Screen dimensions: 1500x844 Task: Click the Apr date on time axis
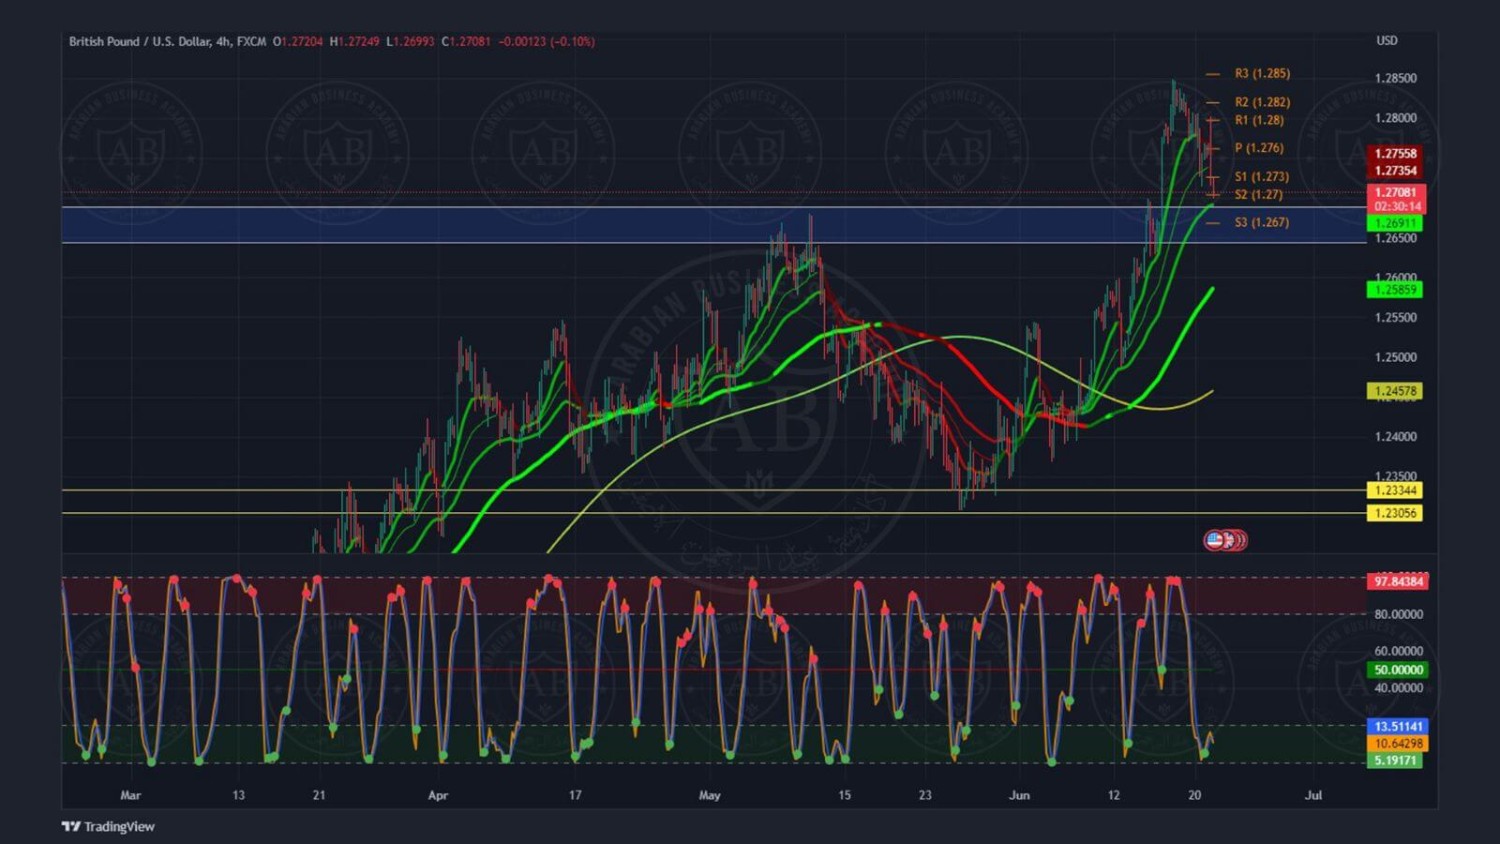click(438, 796)
